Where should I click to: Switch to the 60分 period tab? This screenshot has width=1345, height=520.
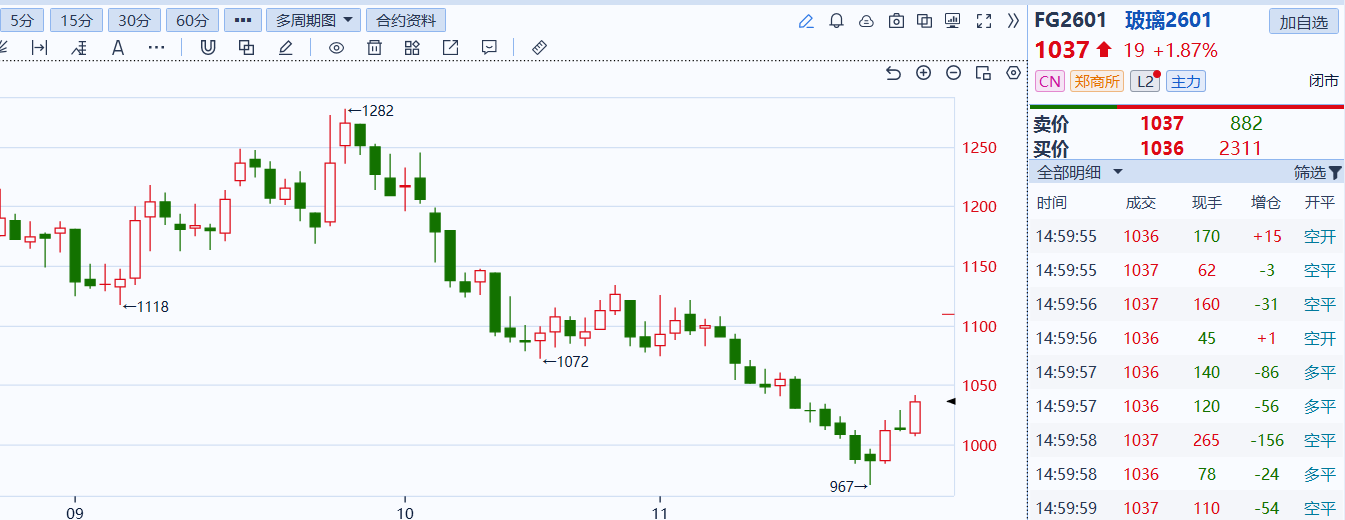(192, 20)
